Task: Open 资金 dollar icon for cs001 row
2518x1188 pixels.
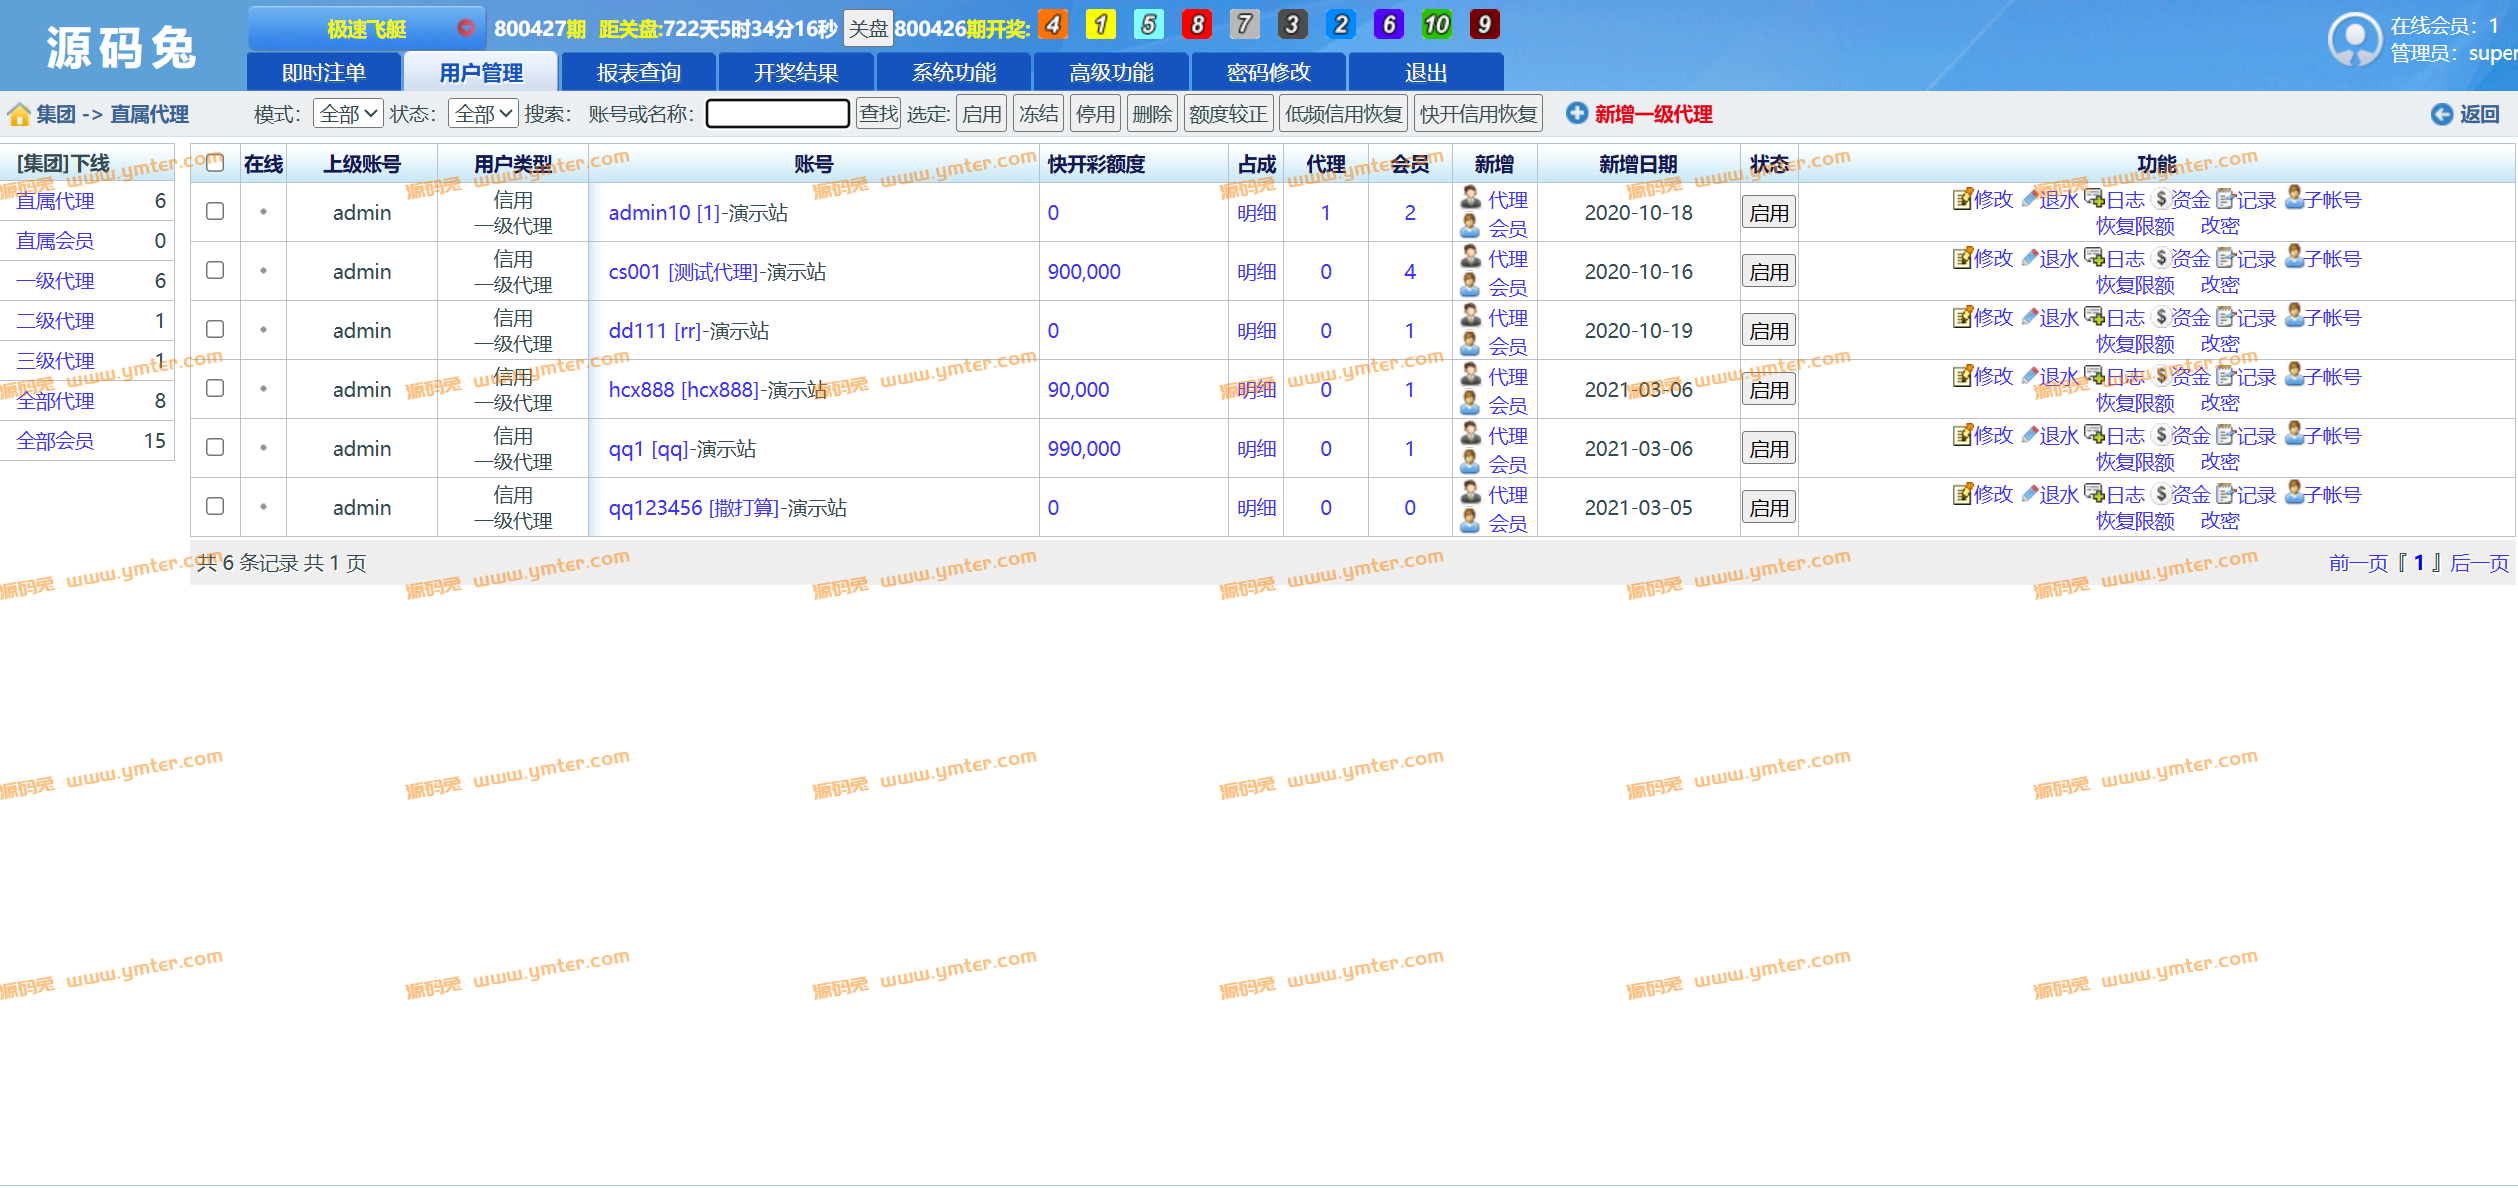Action: 2161,258
